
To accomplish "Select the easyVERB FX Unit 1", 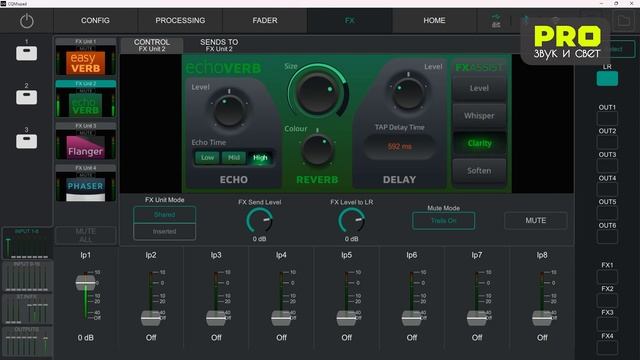I will [86, 57].
